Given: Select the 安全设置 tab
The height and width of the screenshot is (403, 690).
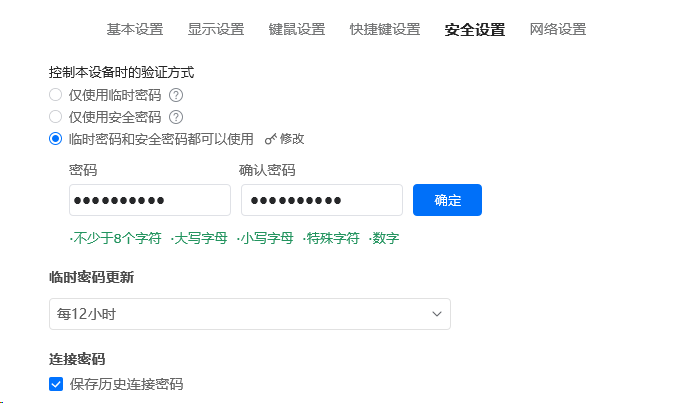Looking at the screenshot, I should coord(475,29).
